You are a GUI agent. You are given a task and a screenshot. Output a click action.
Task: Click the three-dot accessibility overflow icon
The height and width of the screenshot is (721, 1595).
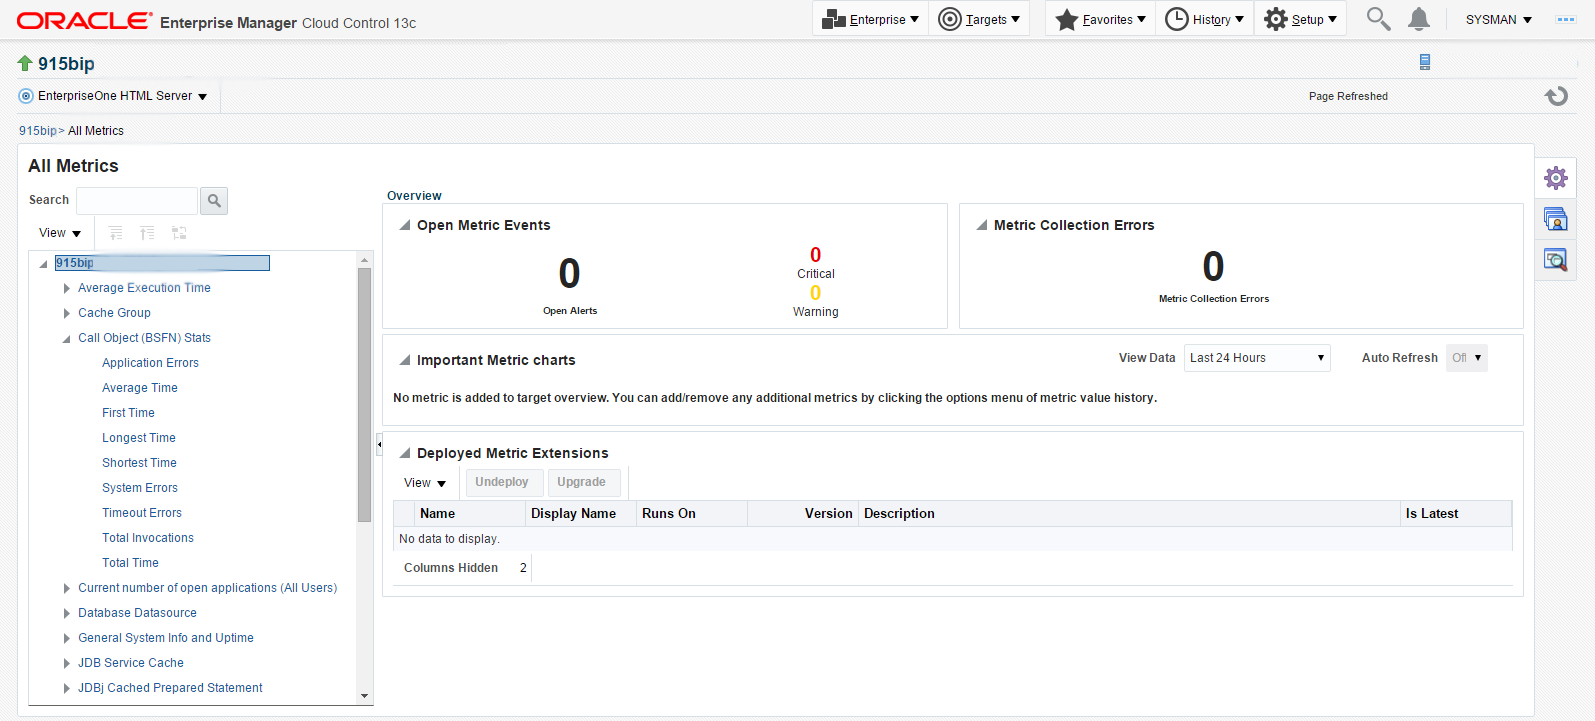pyautogui.click(x=1566, y=20)
